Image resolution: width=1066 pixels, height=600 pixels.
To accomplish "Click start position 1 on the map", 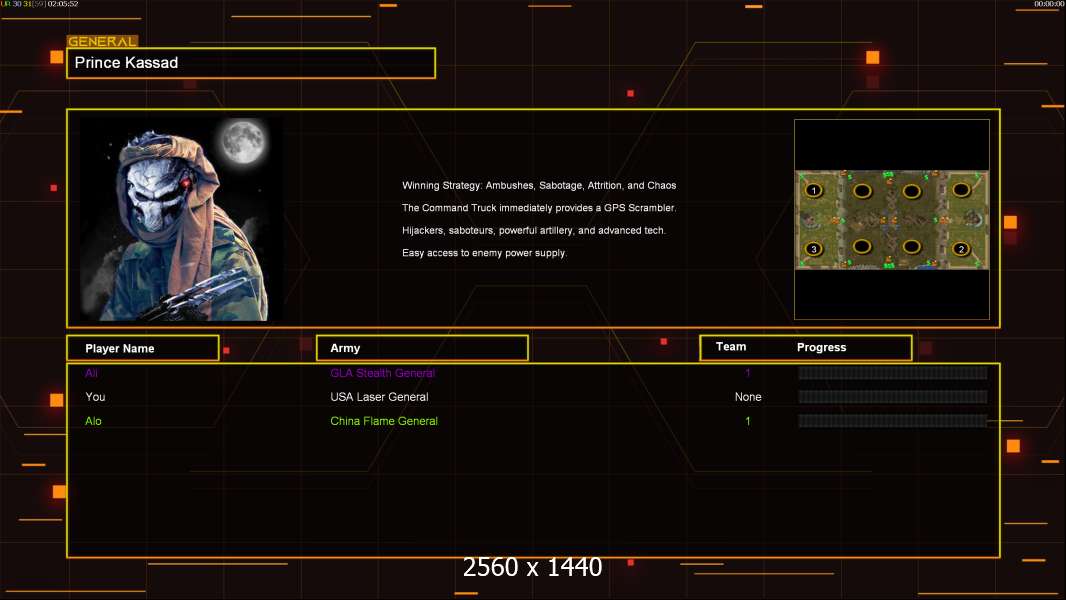I will pos(814,190).
